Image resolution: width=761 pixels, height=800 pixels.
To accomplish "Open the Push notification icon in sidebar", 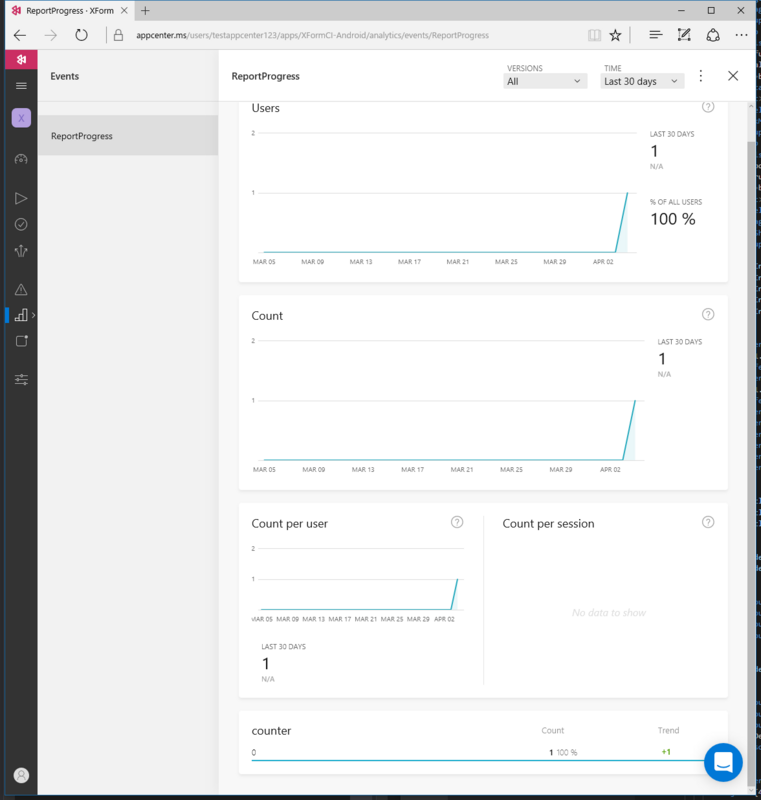I will click(21, 341).
